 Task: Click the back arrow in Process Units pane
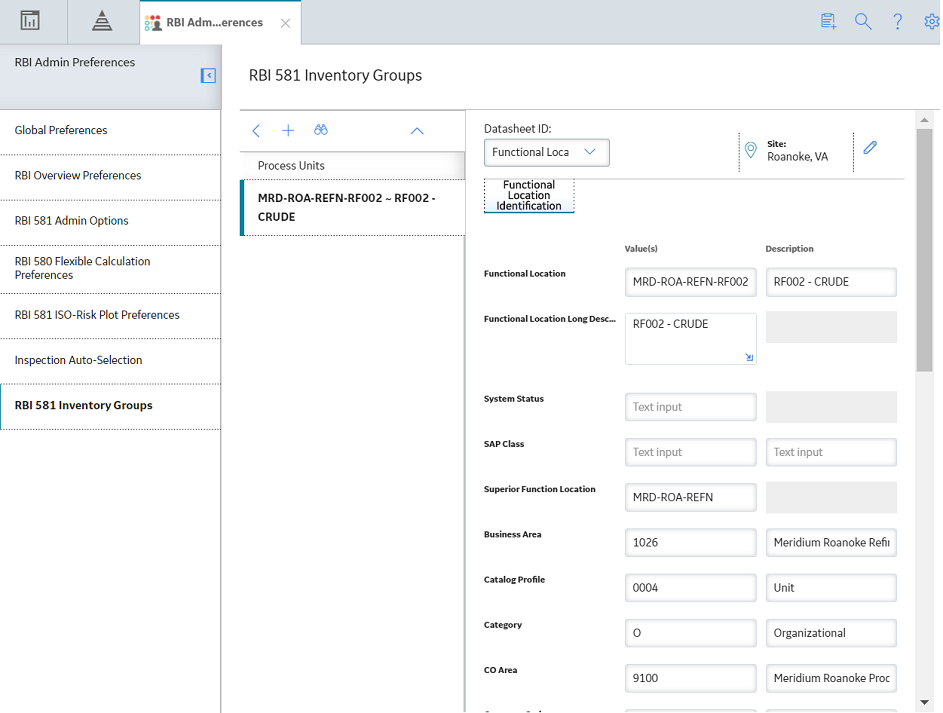256,130
